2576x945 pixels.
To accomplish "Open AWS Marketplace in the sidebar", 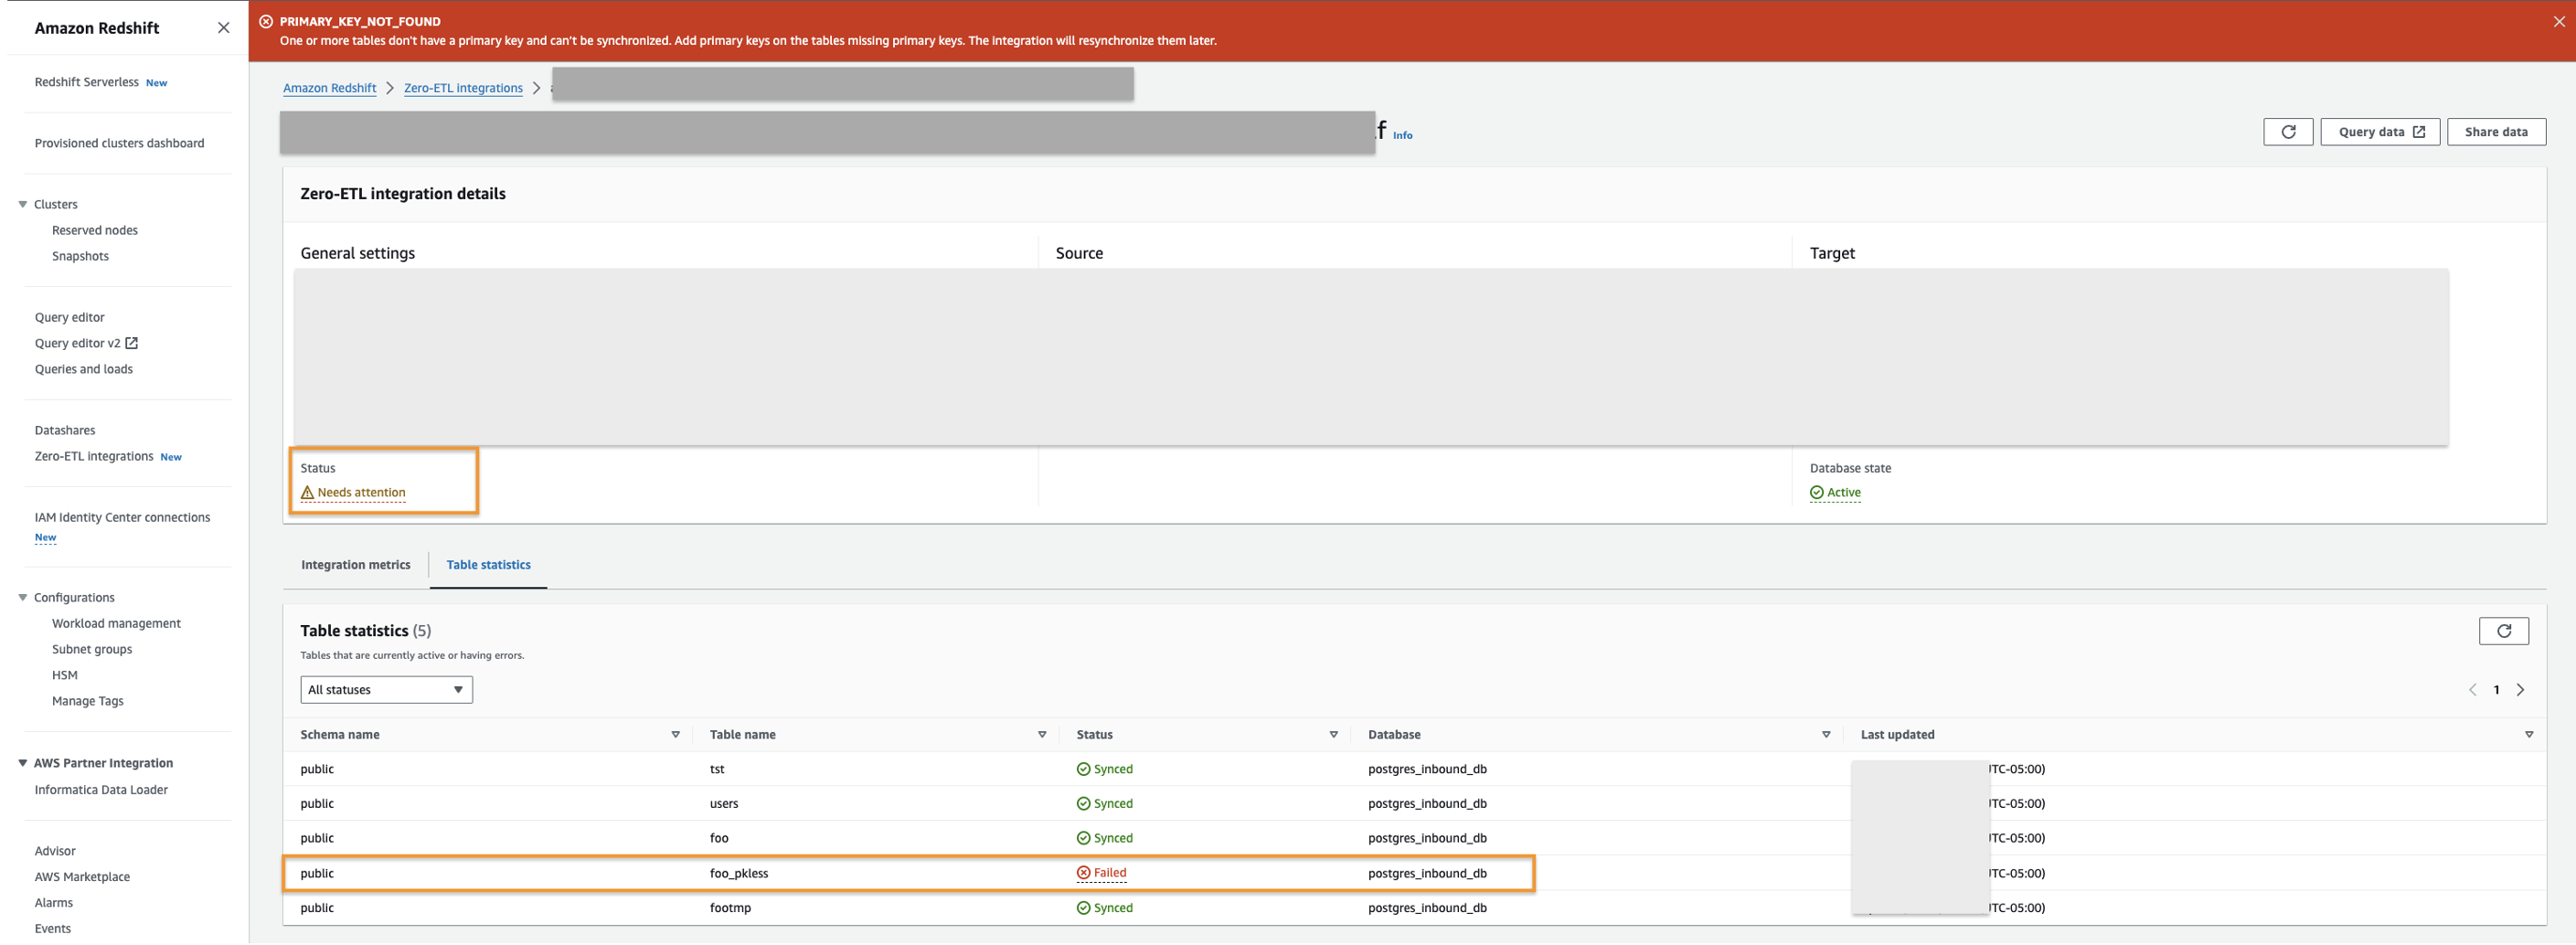I will [x=82, y=877].
